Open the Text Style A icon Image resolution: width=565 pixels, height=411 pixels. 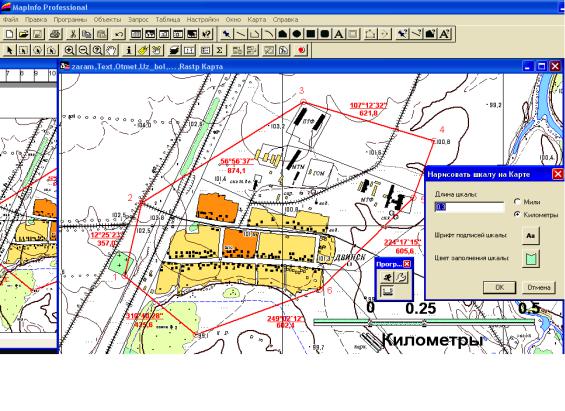click(444, 34)
